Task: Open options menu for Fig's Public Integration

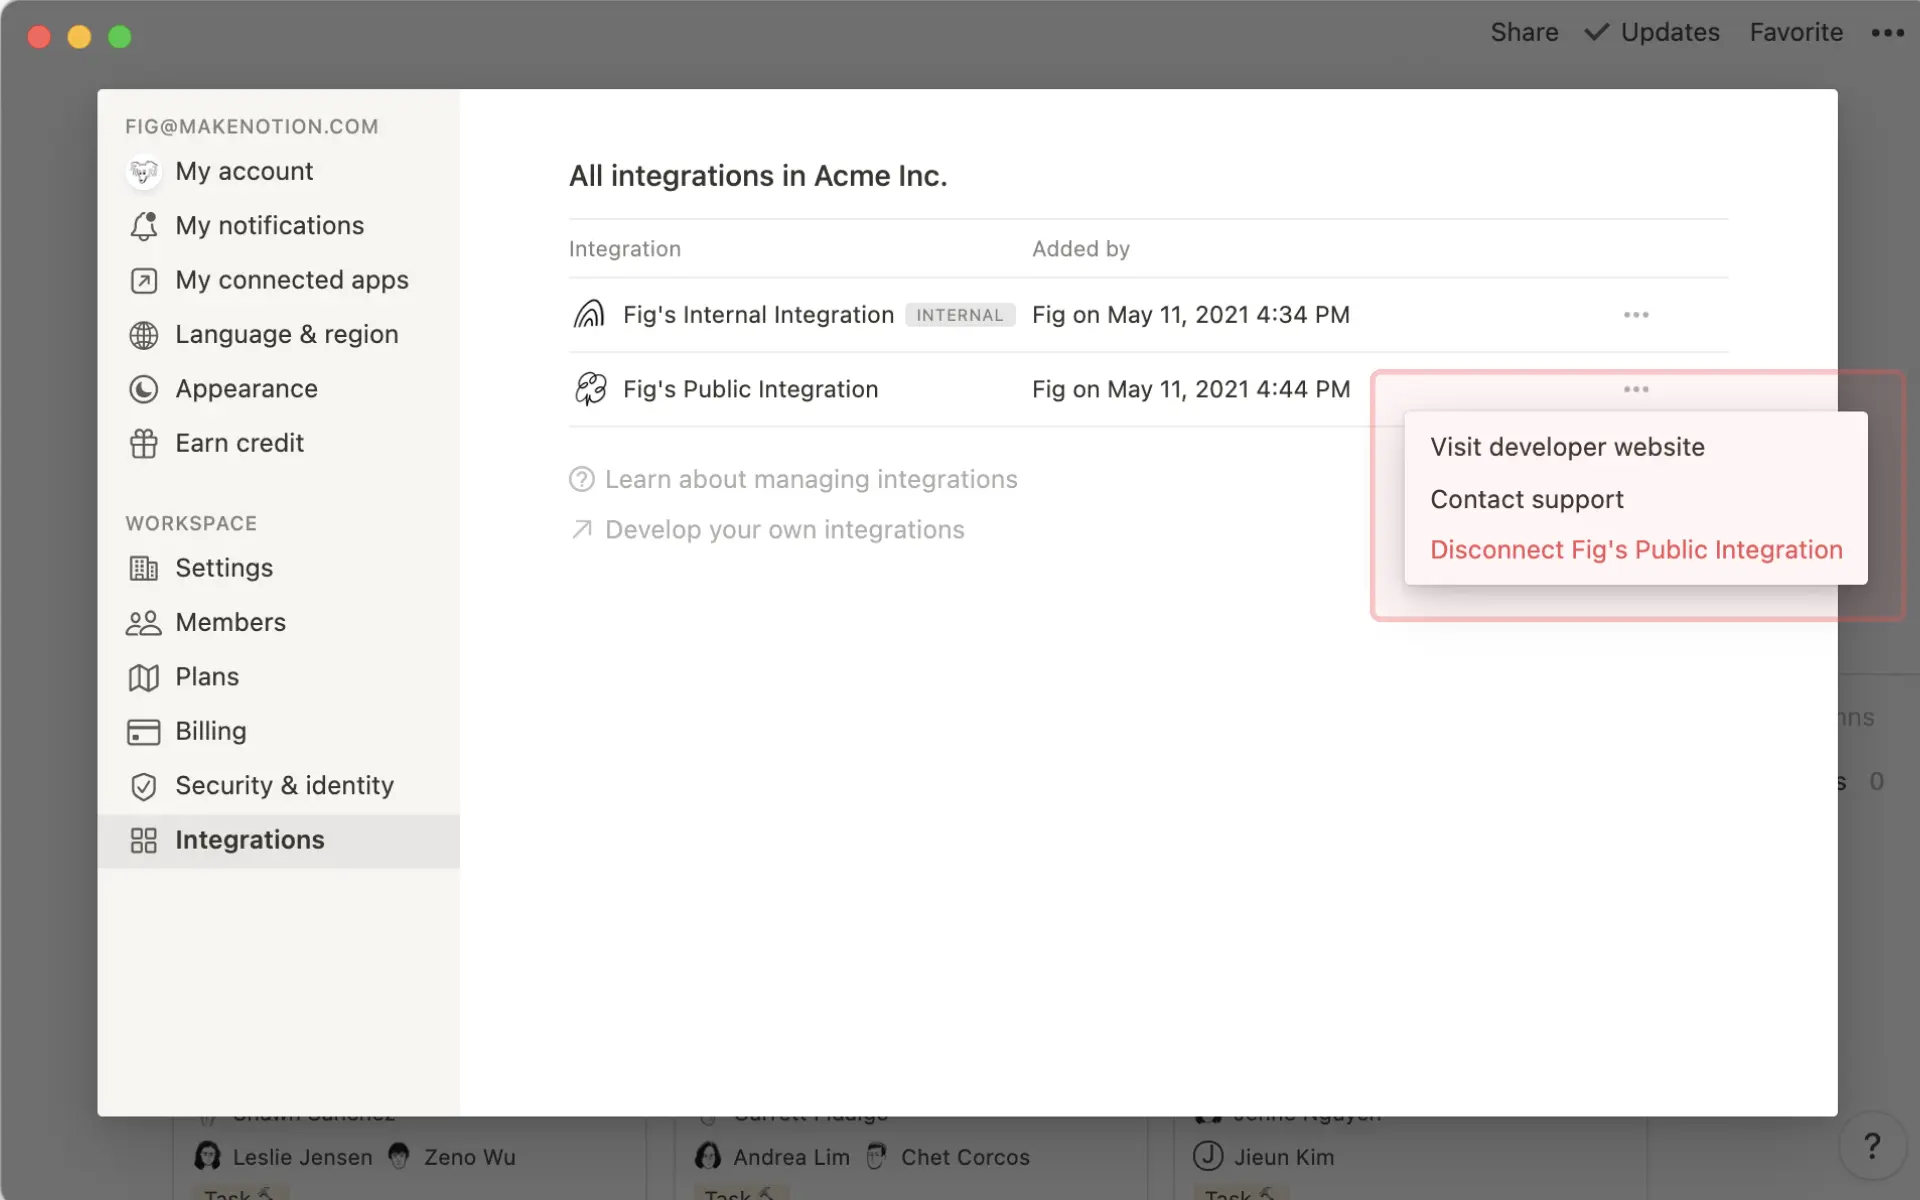Action: click(x=1635, y=389)
